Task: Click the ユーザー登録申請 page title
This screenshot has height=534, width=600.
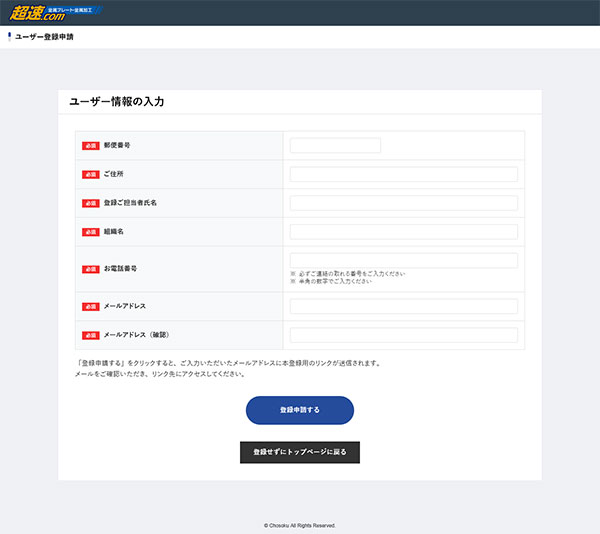Action: click(44, 37)
